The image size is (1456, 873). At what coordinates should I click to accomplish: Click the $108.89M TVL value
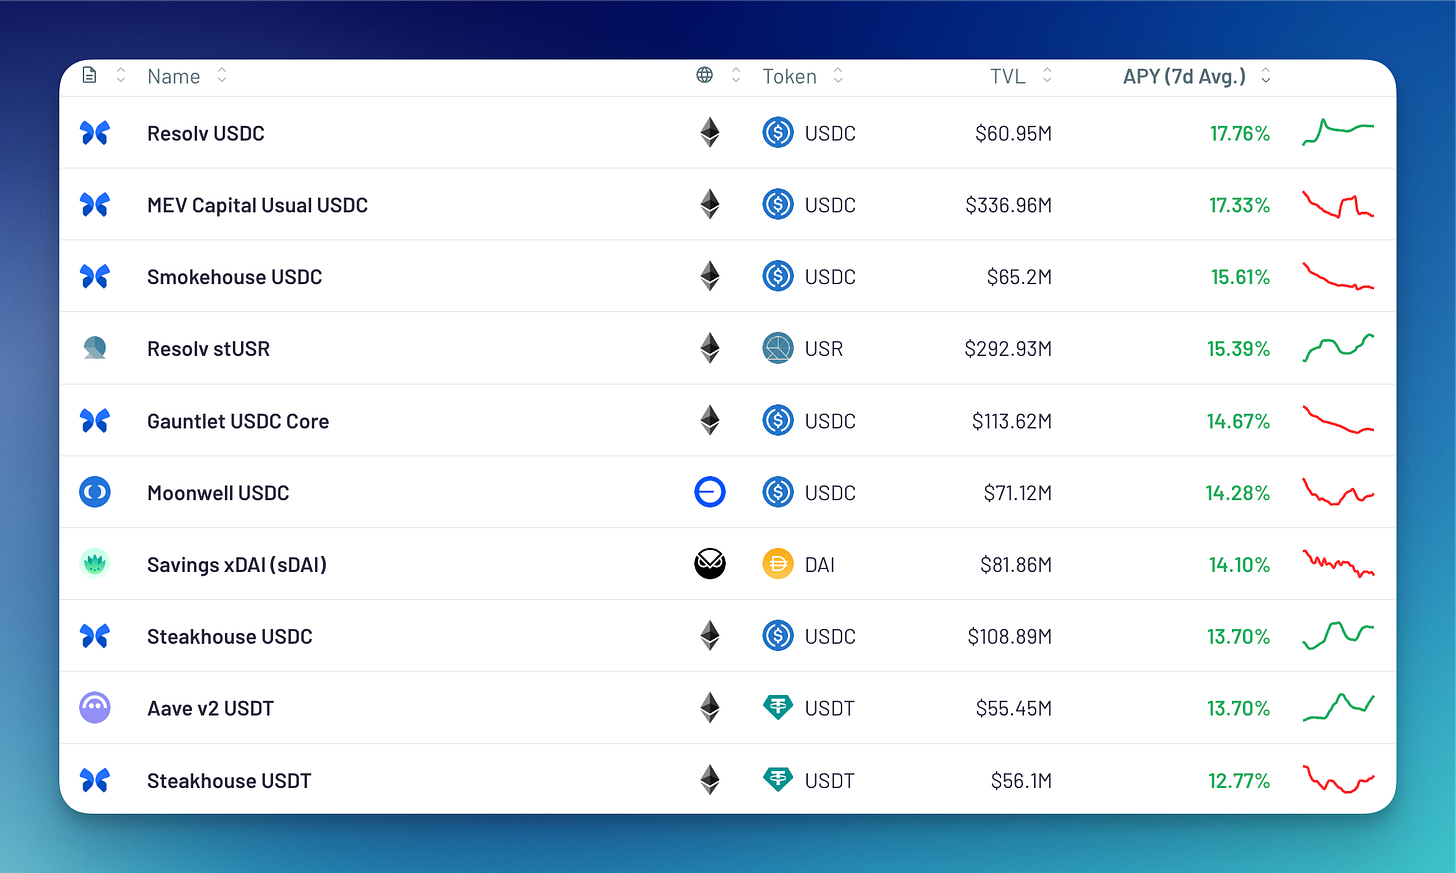1009,637
